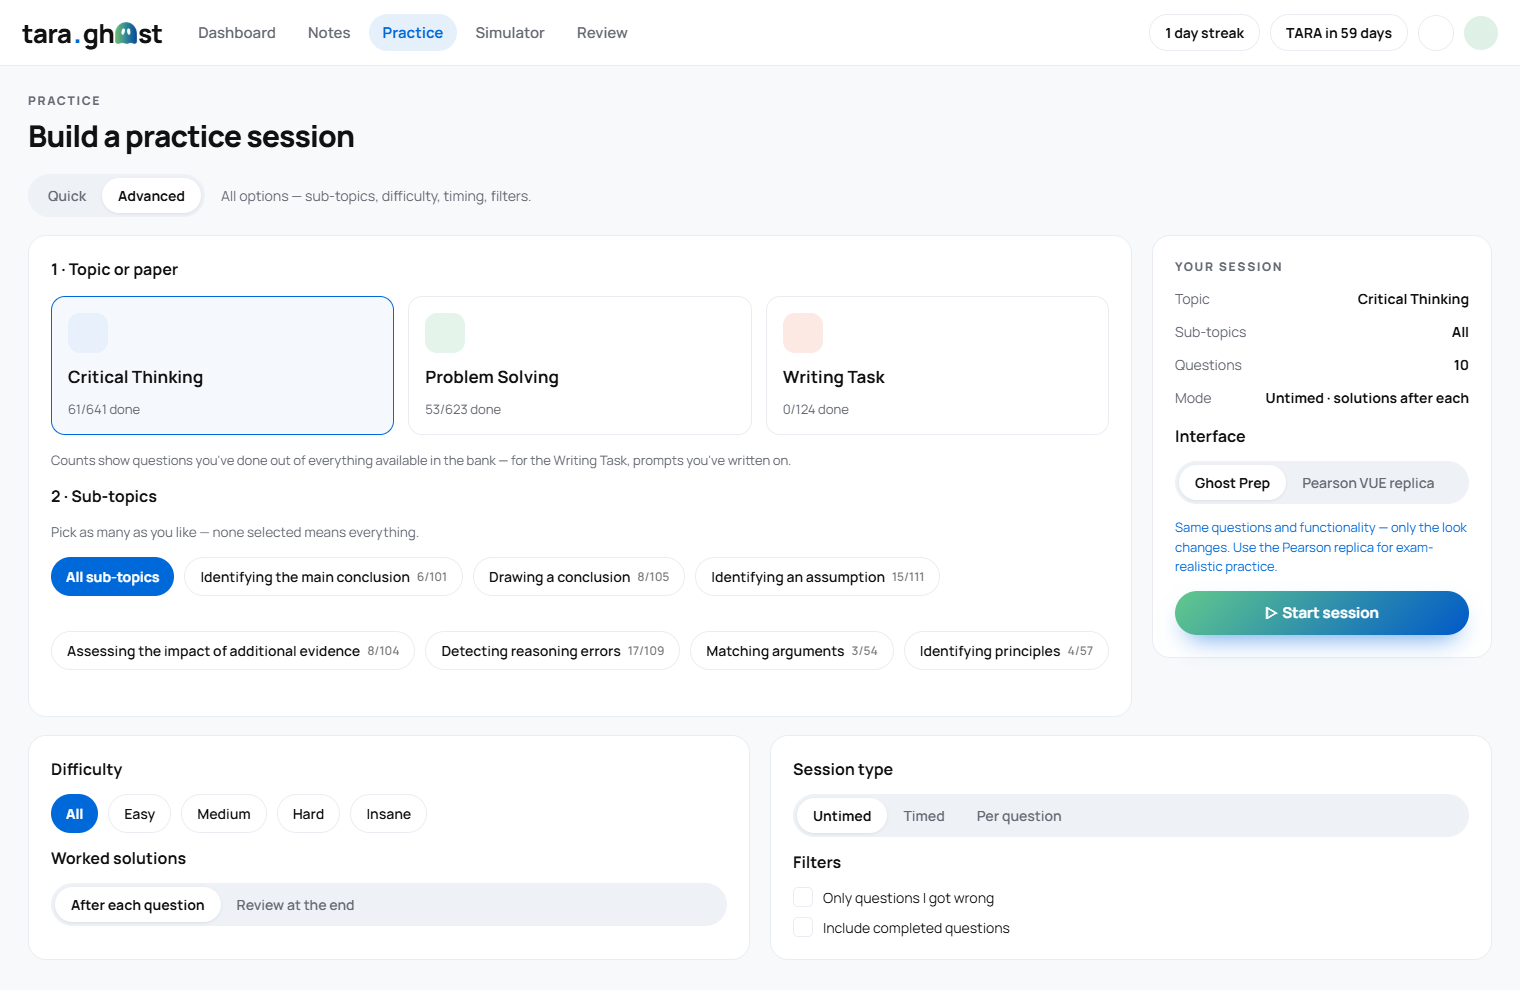
Task: Choose Insane difficulty
Action: click(388, 814)
